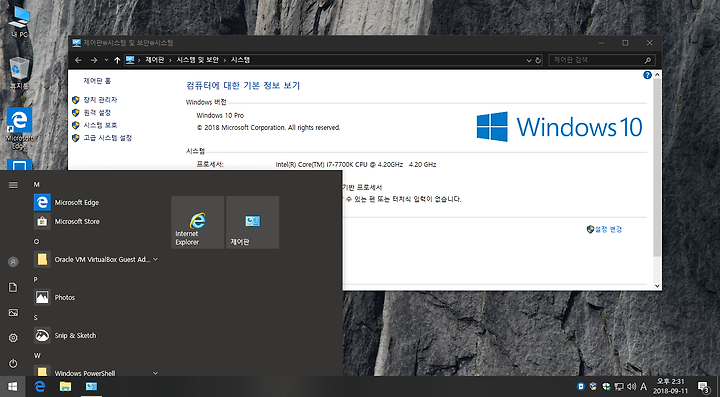Click the letter P group header
The width and height of the screenshot is (720, 397).
(36, 280)
